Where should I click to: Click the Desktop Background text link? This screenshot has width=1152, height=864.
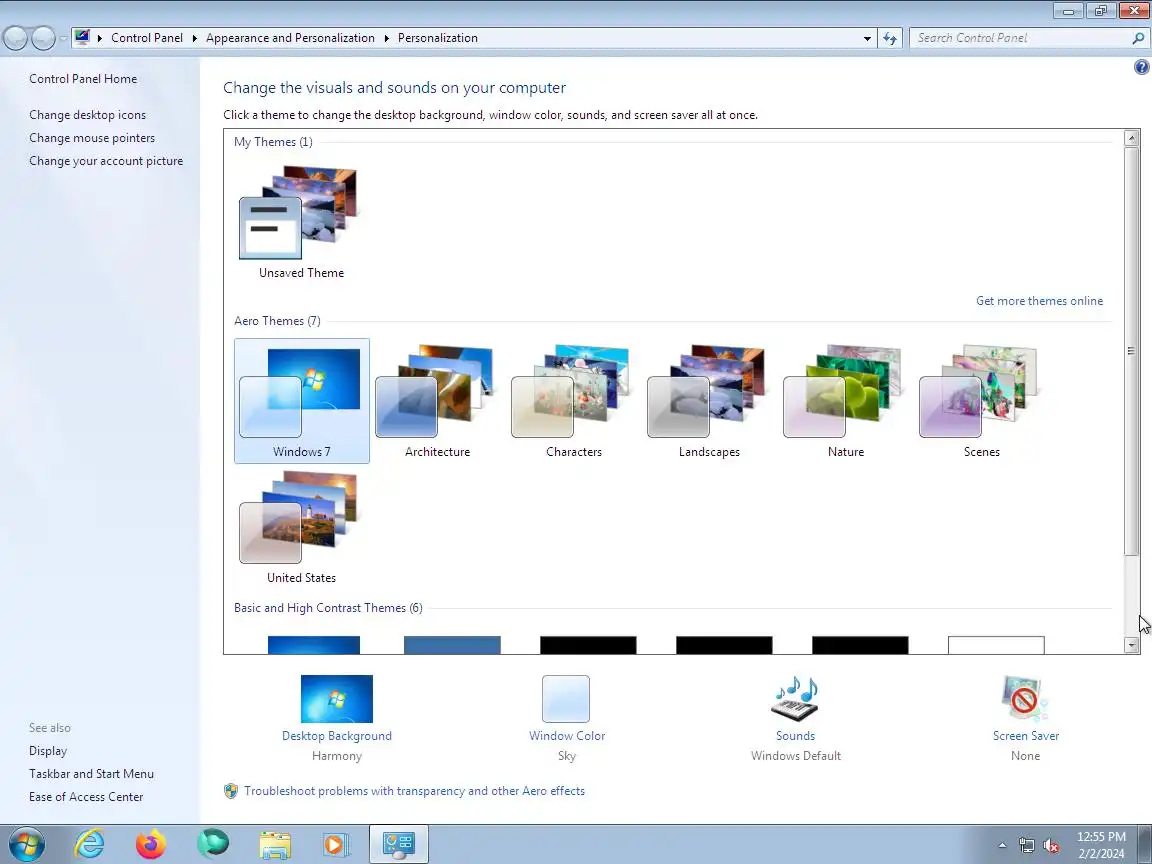coord(336,736)
